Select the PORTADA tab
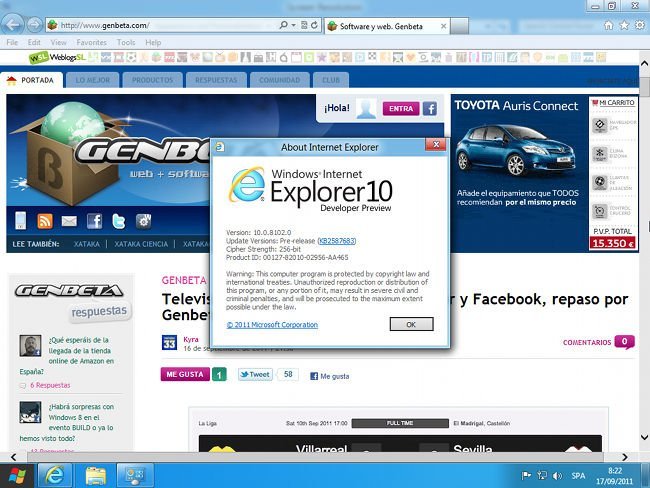The image size is (650, 488). 32,80
